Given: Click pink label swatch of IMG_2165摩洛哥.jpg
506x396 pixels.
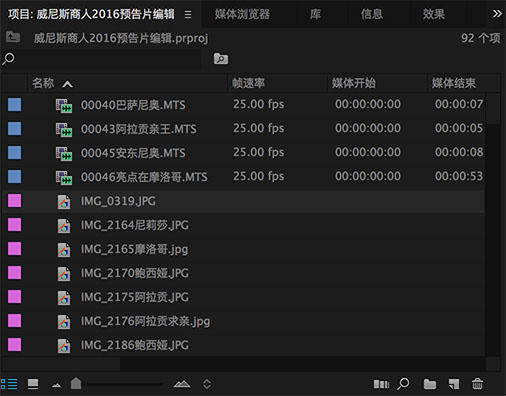Looking at the screenshot, I should coord(14,249).
